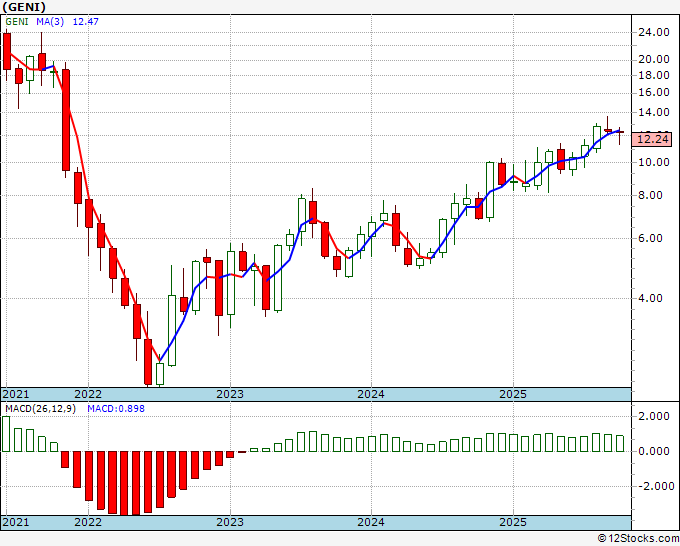Click 2025 on the MACD panel time axis
Image resolution: width=680 pixels, height=546 pixels.
pos(513,522)
